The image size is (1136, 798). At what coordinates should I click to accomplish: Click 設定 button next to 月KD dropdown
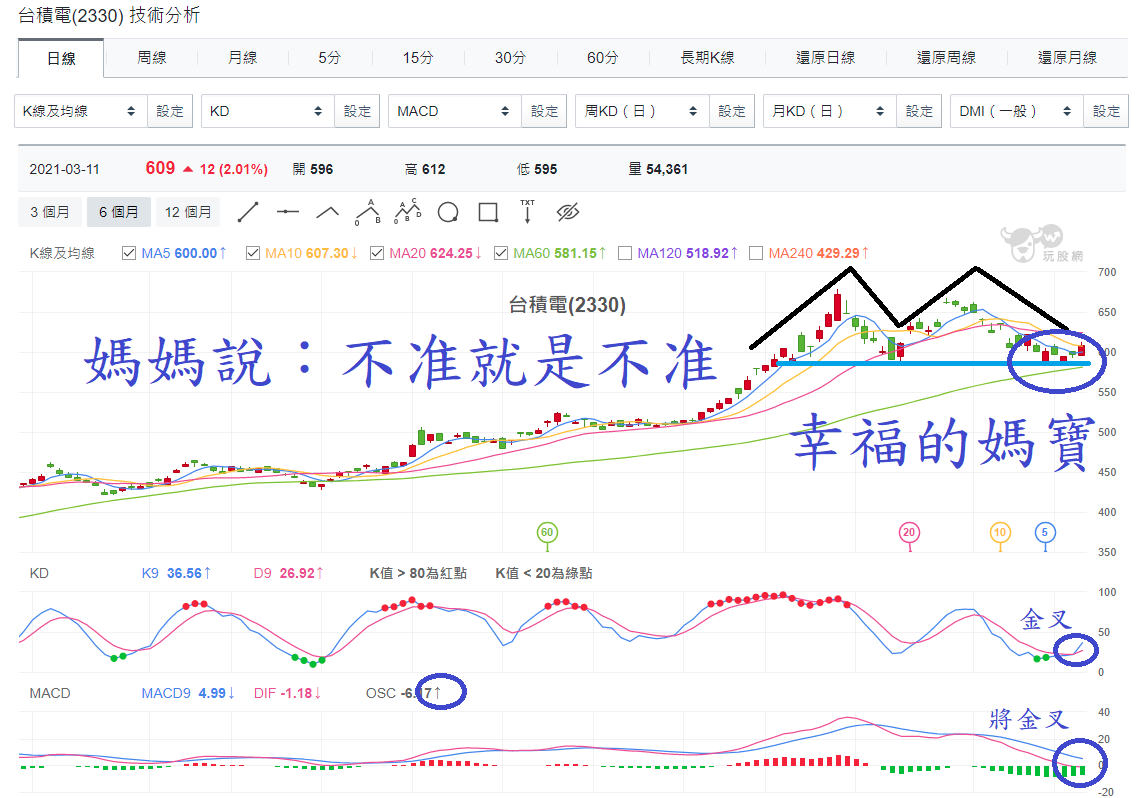919,111
